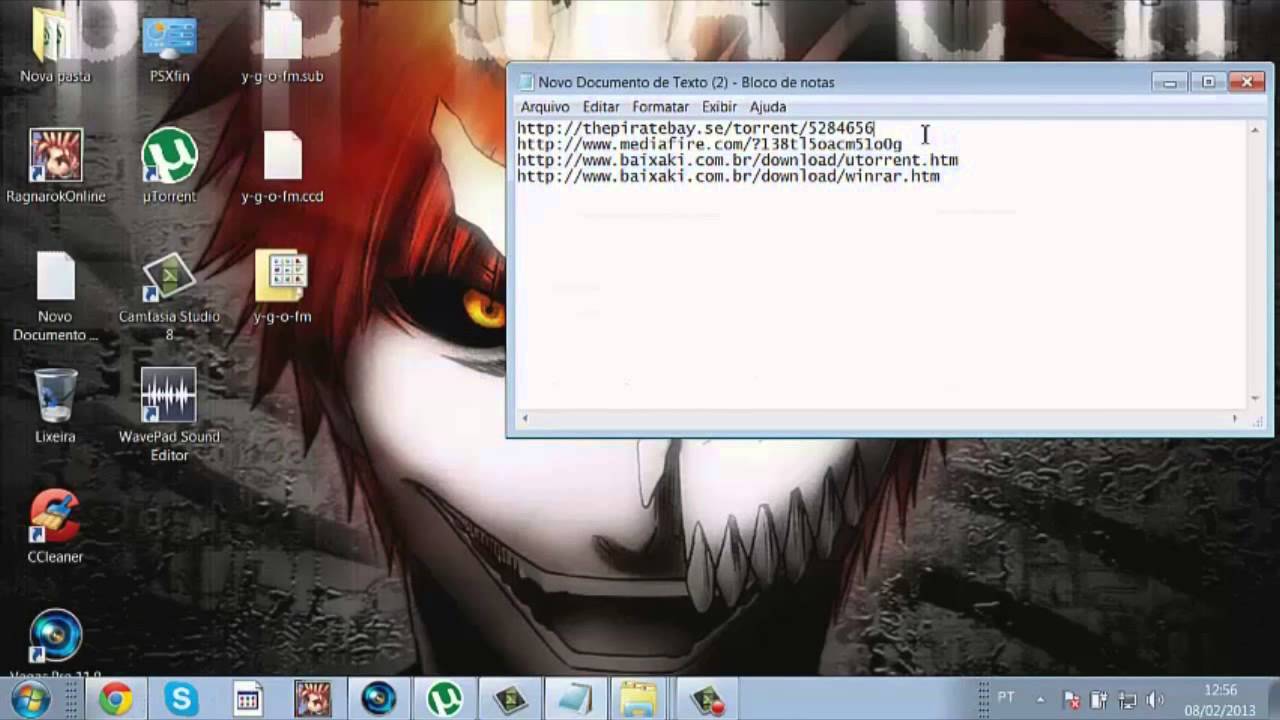
Task: Open Camtasia Recorder in the taskbar
Action: click(706, 699)
